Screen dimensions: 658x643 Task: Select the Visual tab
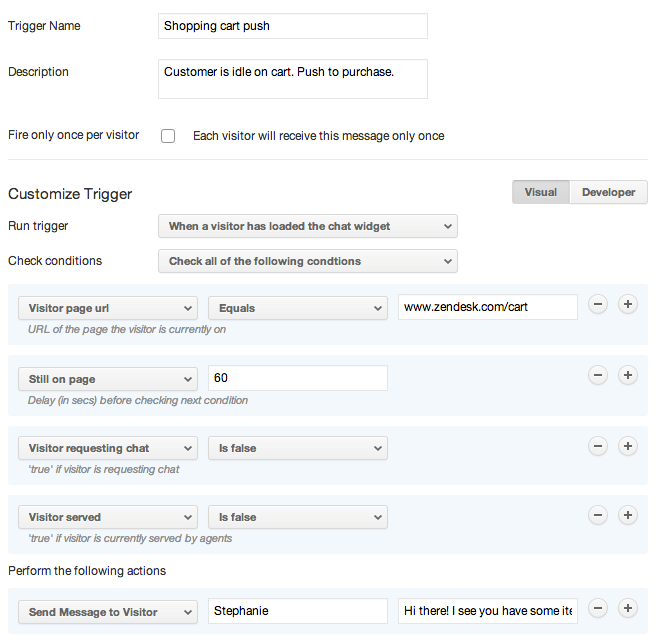tap(540, 192)
